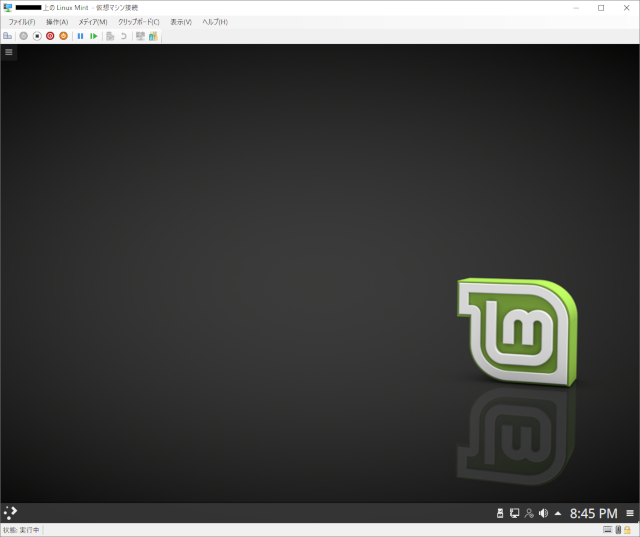
Task: Open the KDE desktop toolbox hamburger button
Action: coord(9,52)
